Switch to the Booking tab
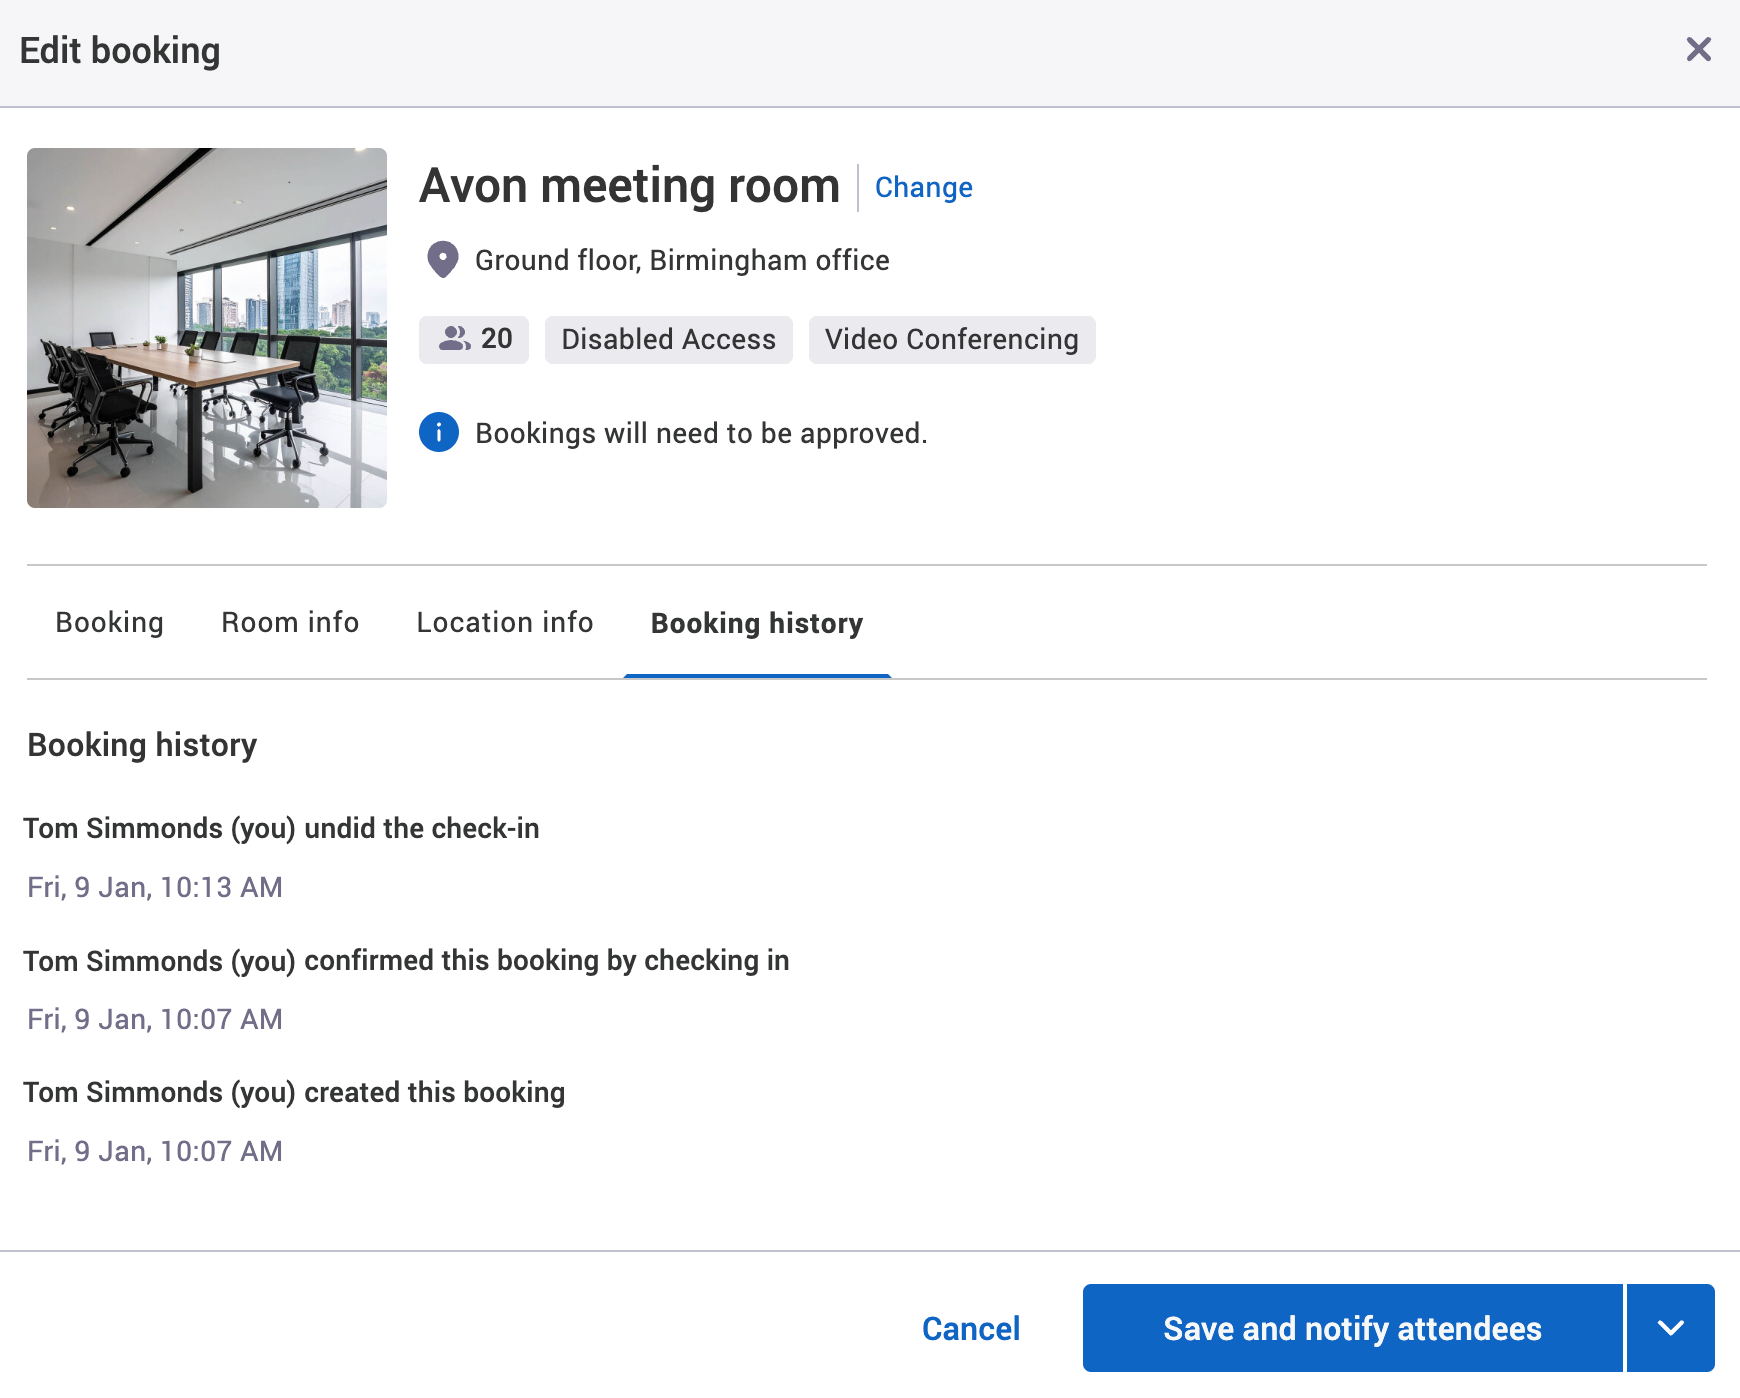 (109, 622)
